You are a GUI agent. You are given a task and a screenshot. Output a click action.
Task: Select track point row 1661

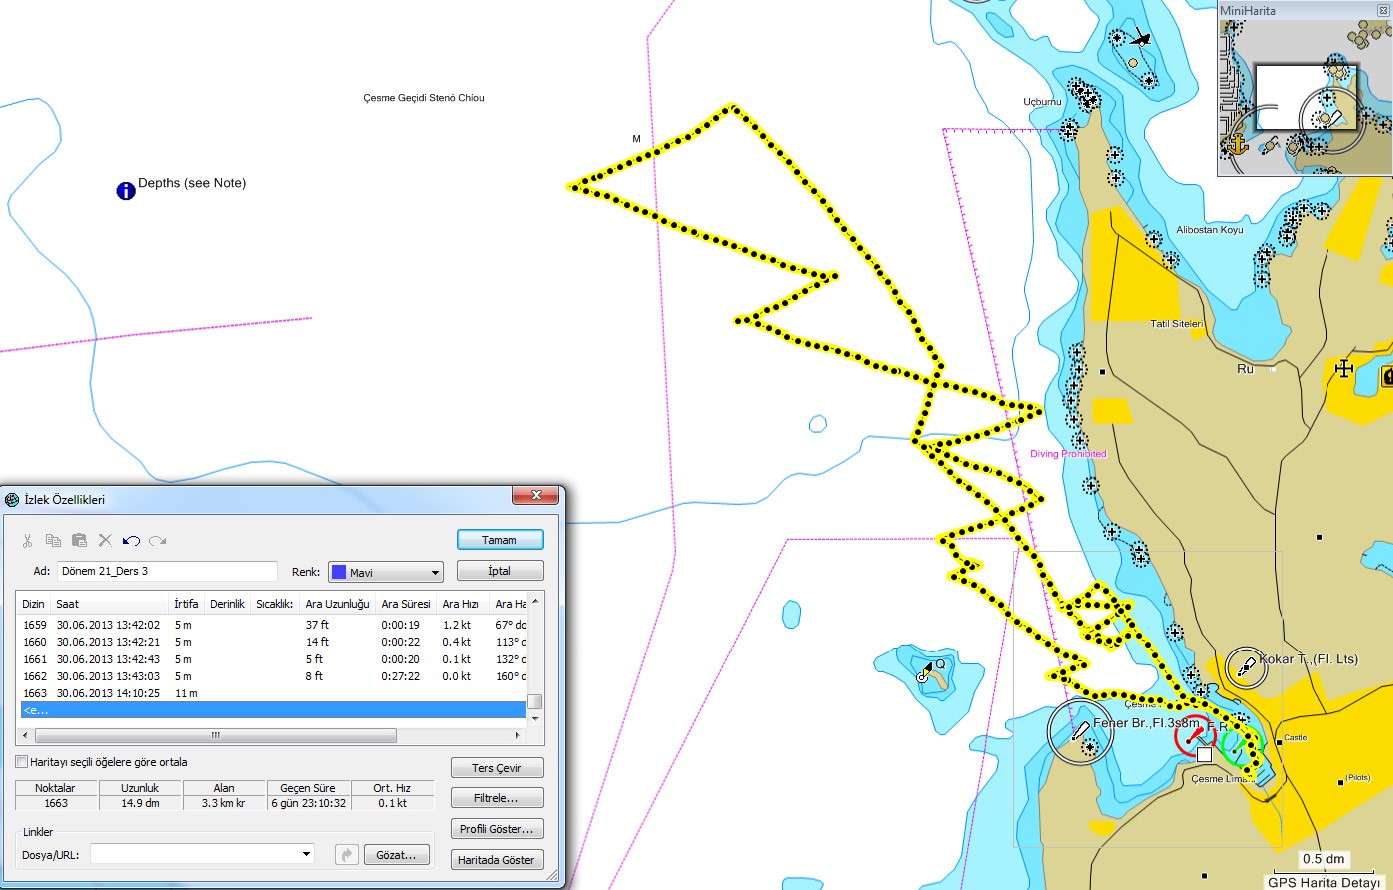click(x=273, y=659)
